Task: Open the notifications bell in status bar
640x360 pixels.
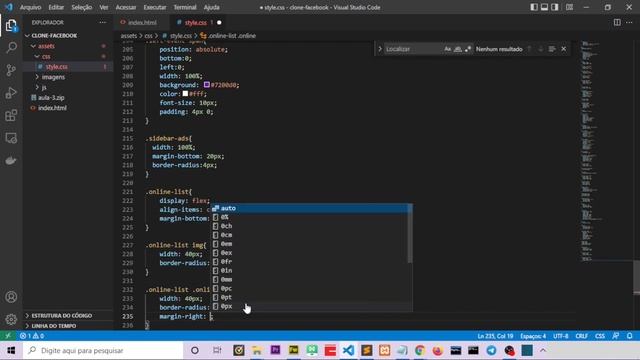Action: (x=629, y=336)
